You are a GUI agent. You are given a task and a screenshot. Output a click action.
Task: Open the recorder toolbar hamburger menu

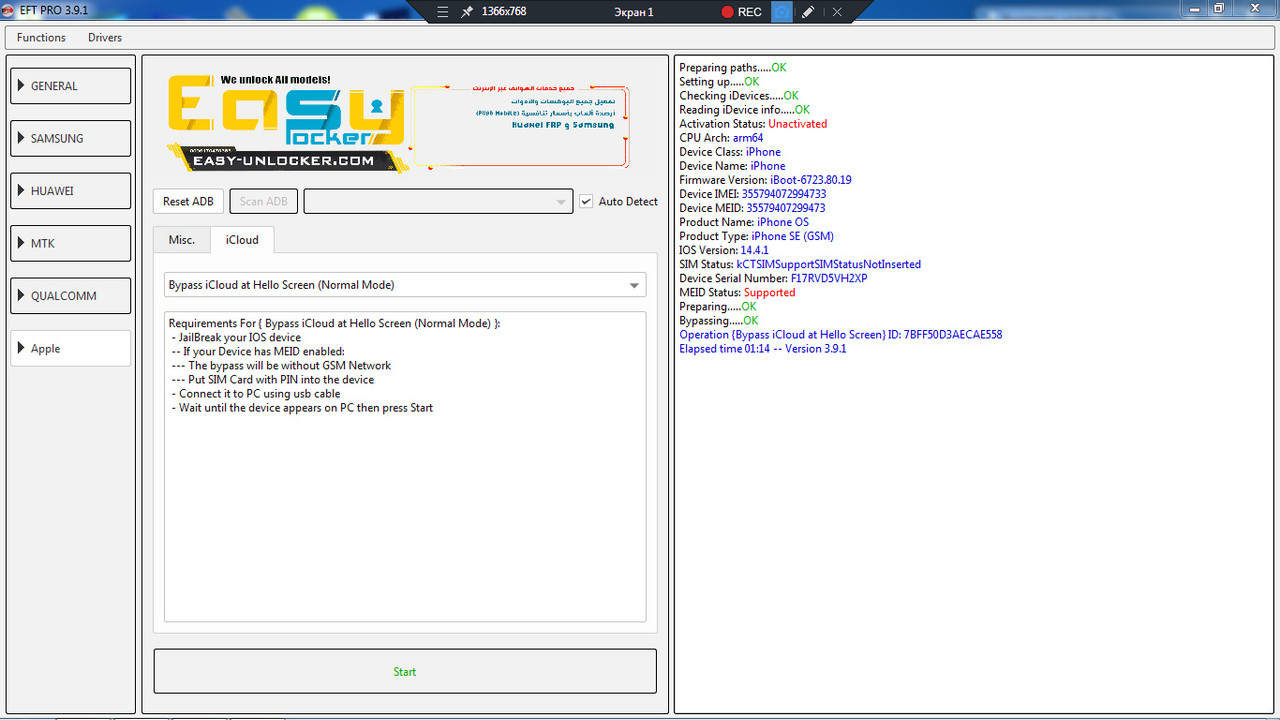point(443,12)
